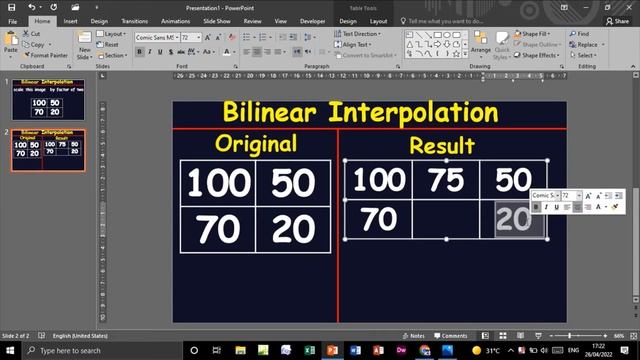
Task: Align text right in the ribbon
Action: pyautogui.click(x=267, y=52)
